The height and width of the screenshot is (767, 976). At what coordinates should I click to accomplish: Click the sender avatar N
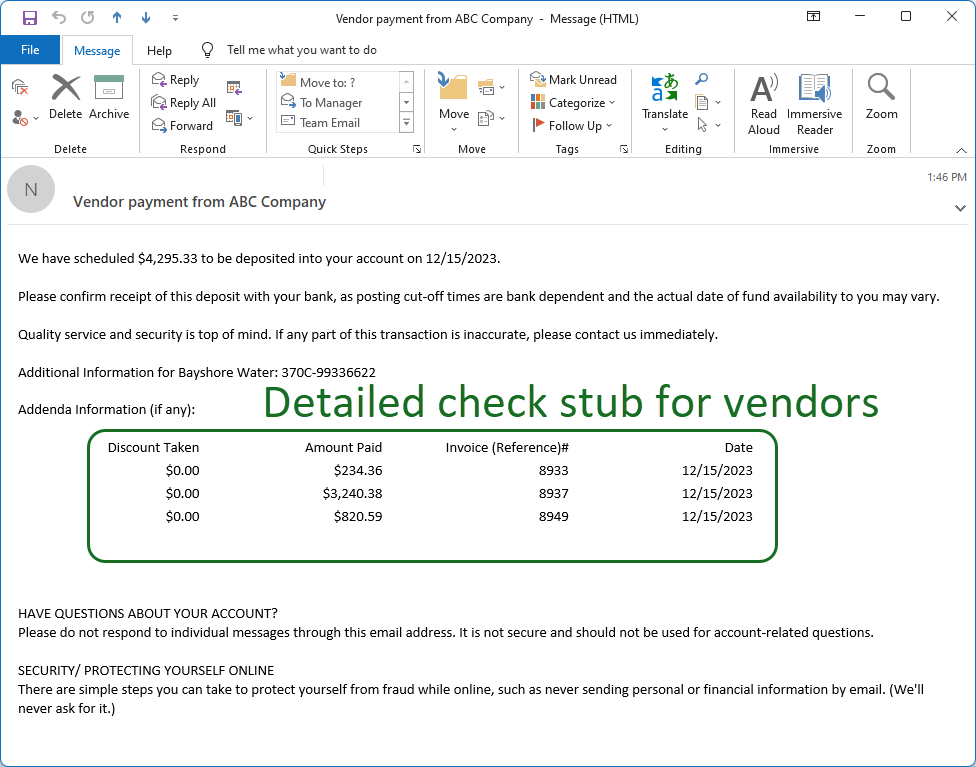pos(31,189)
